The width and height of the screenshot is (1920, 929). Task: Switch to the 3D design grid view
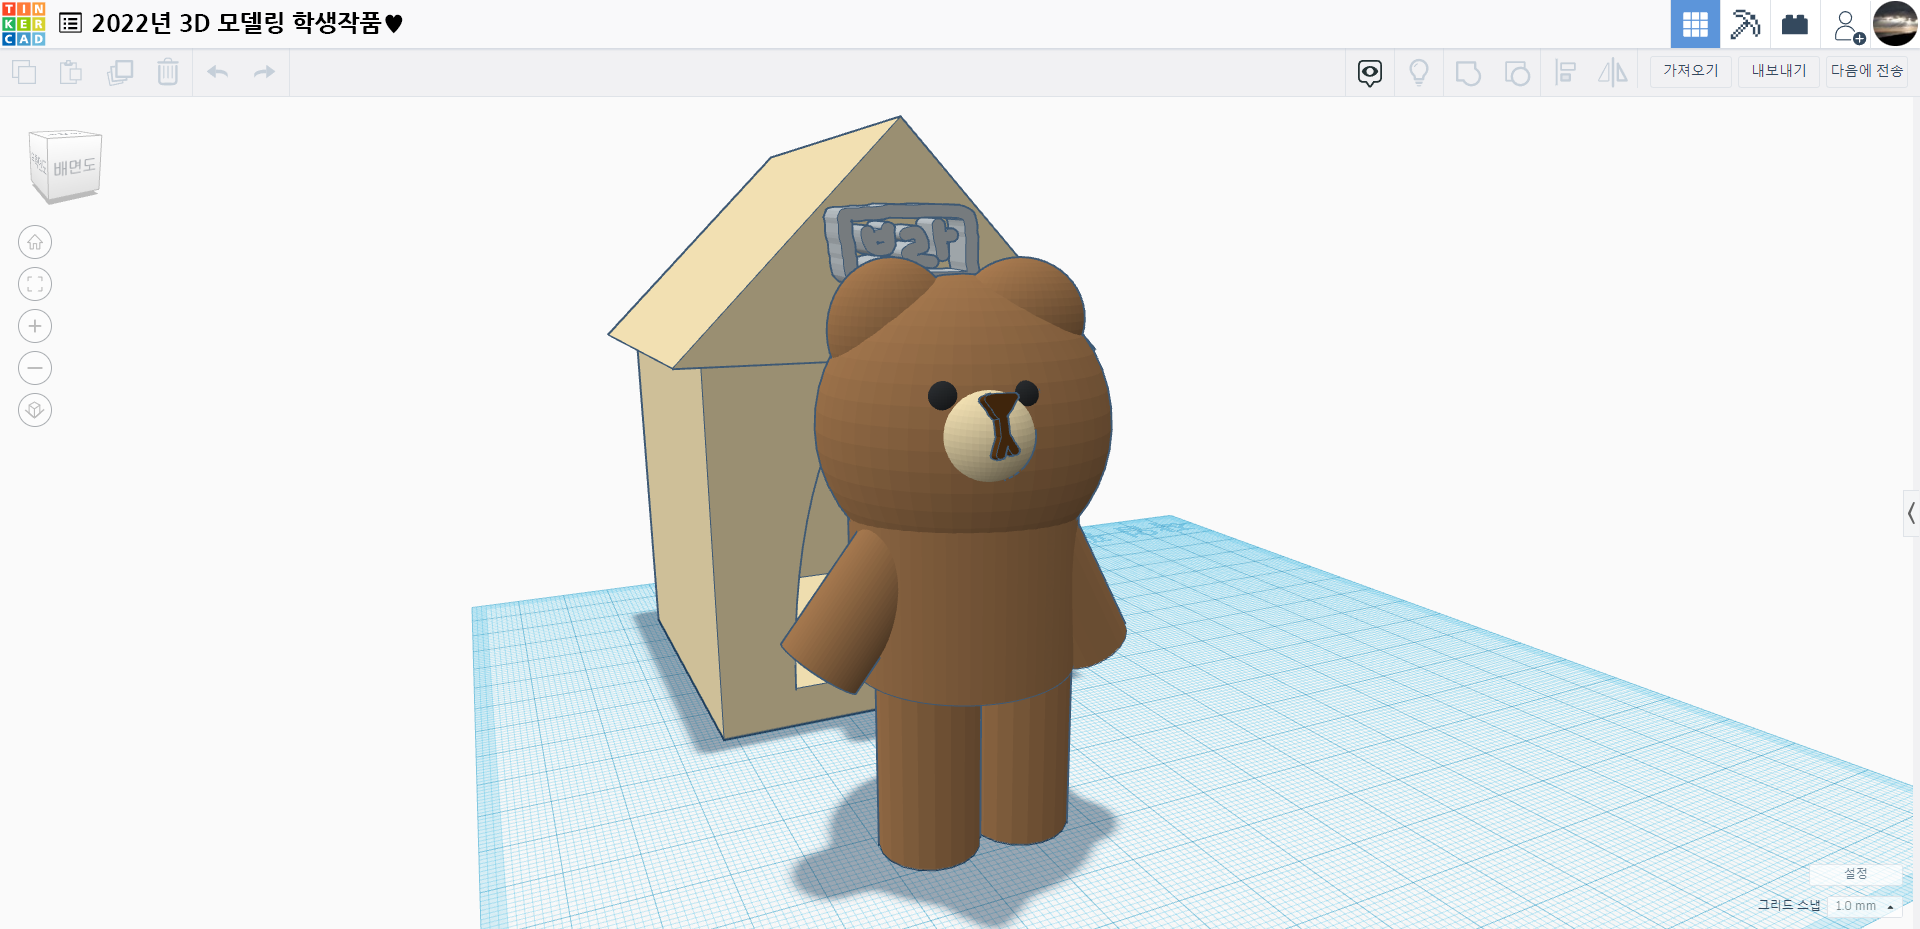[x=1695, y=24]
